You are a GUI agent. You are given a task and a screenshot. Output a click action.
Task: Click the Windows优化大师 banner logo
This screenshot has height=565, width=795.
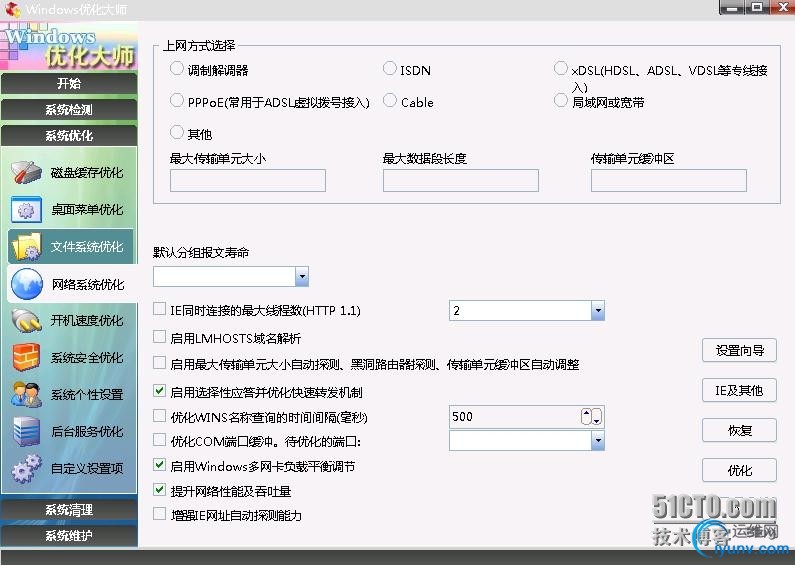69,46
